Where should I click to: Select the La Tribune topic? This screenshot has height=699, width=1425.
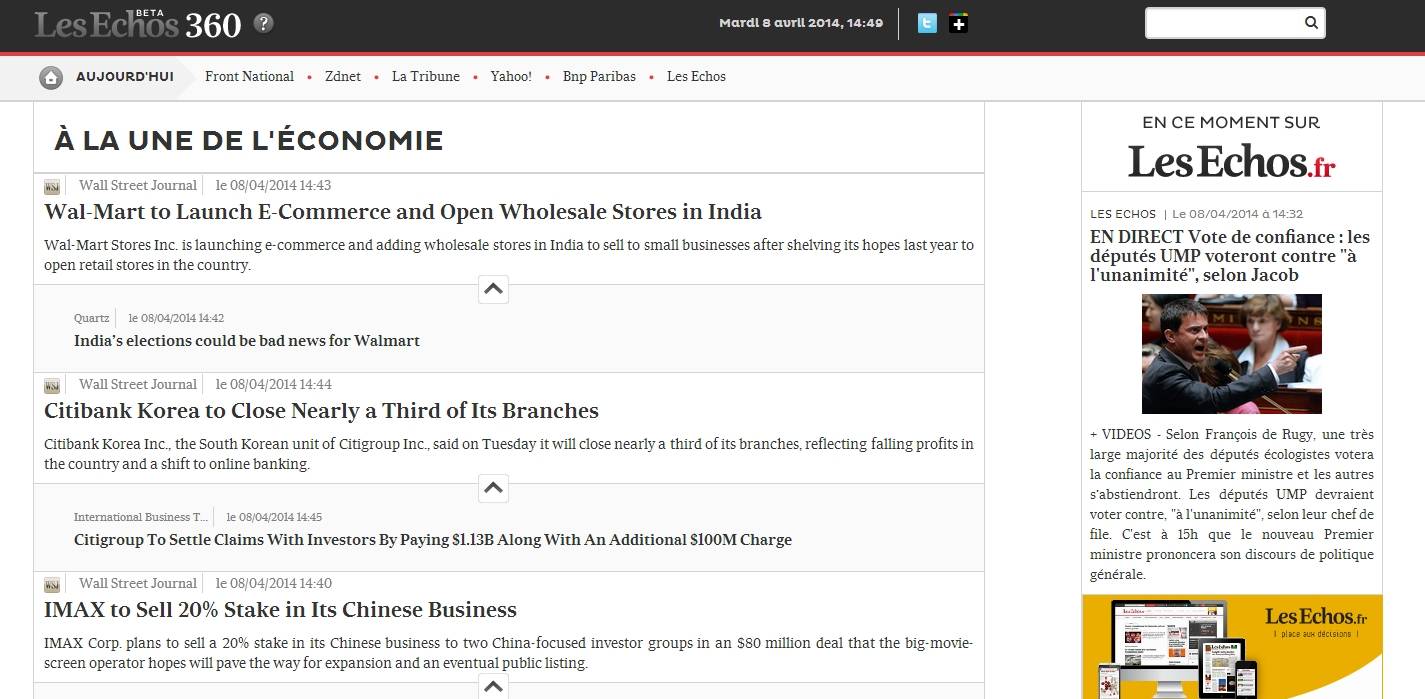pyautogui.click(x=426, y=77)
